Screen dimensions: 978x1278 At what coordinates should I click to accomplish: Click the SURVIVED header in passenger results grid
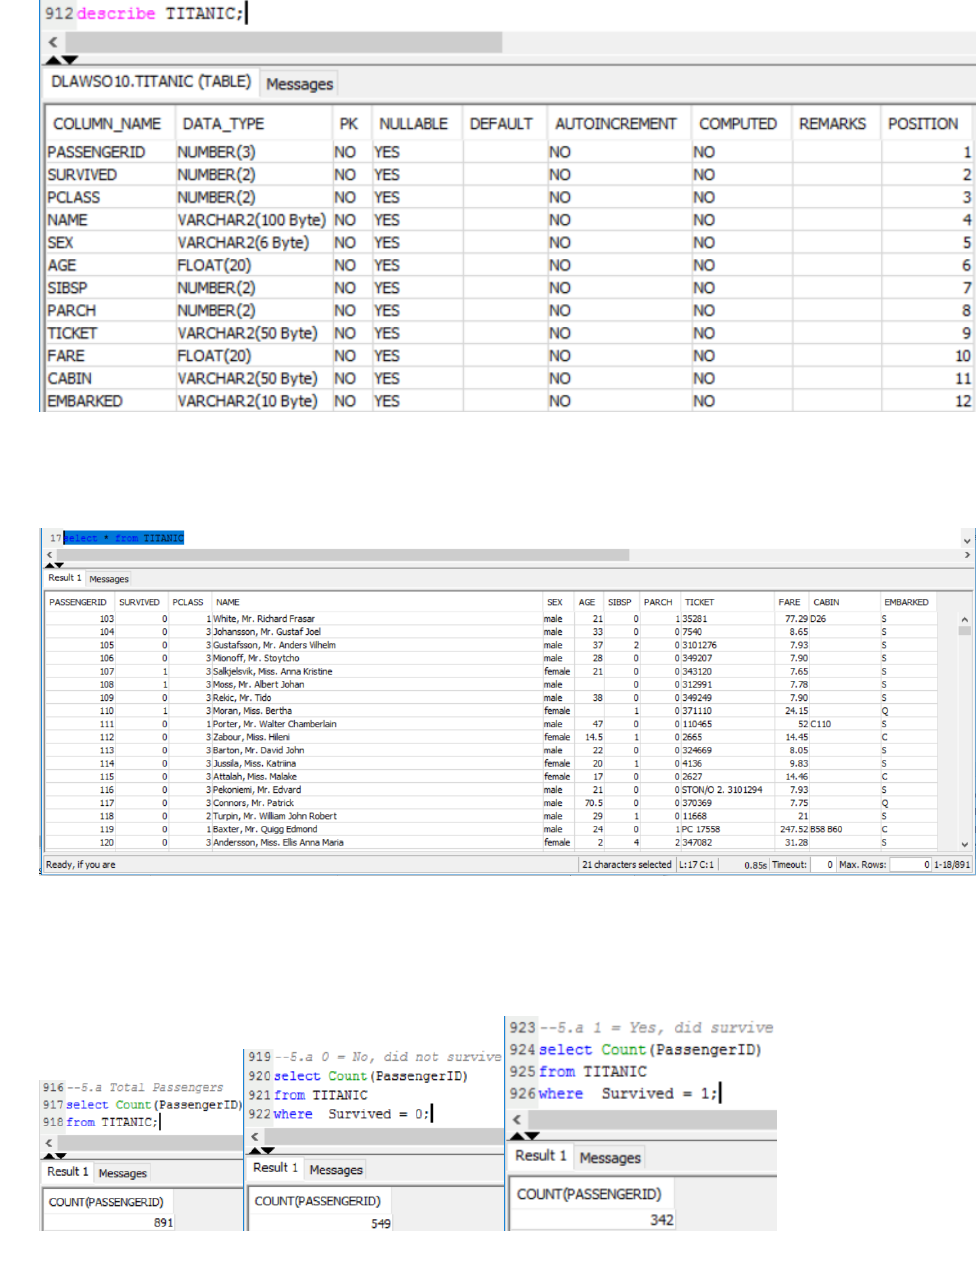(139, 602)
